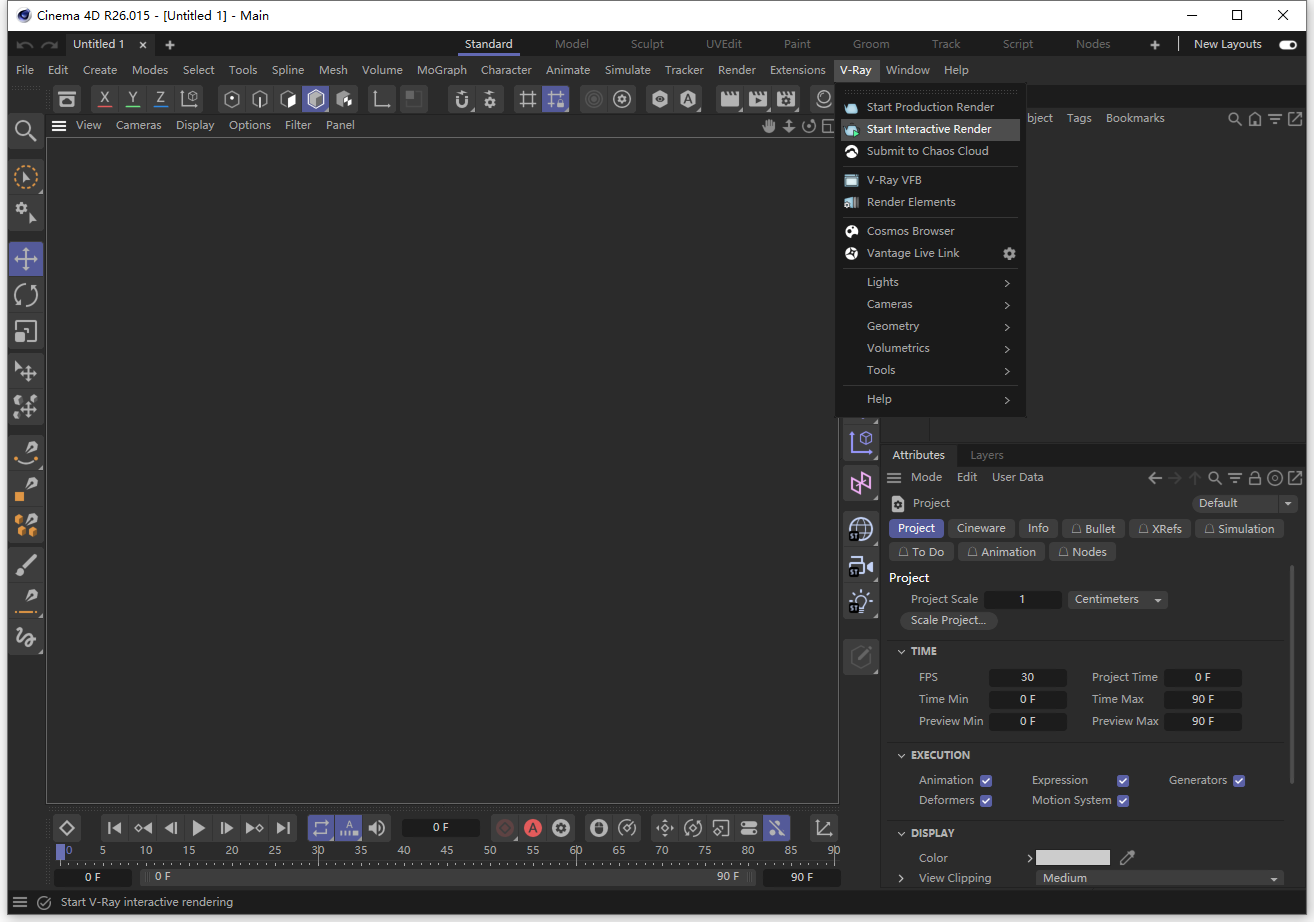This screenshot has height=922, width=1314.
Task: Open the Simulate menu
Action: 627,70
